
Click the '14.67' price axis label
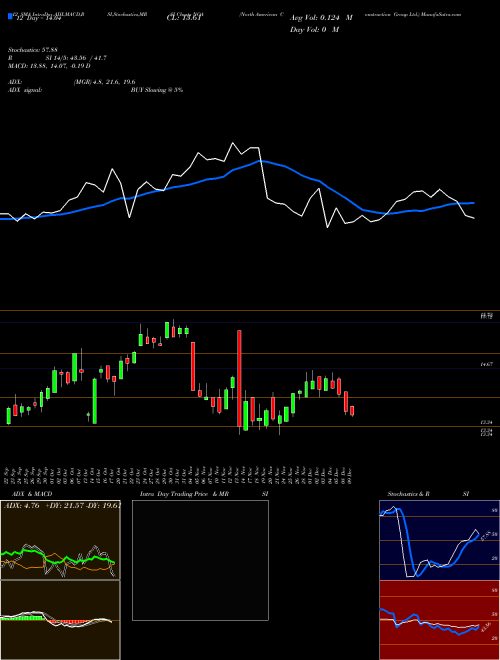tap(487, 365)
